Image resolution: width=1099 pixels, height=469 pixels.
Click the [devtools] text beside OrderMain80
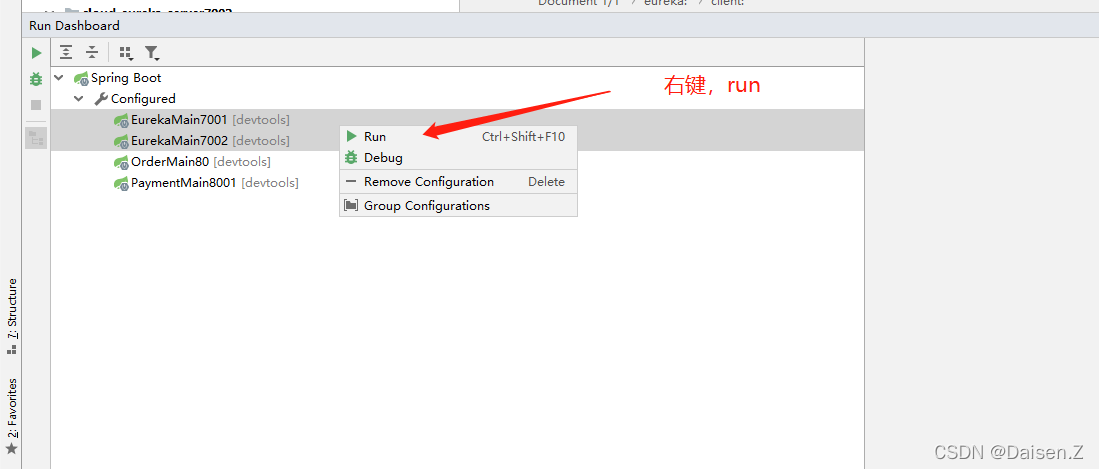coord(242,162)
